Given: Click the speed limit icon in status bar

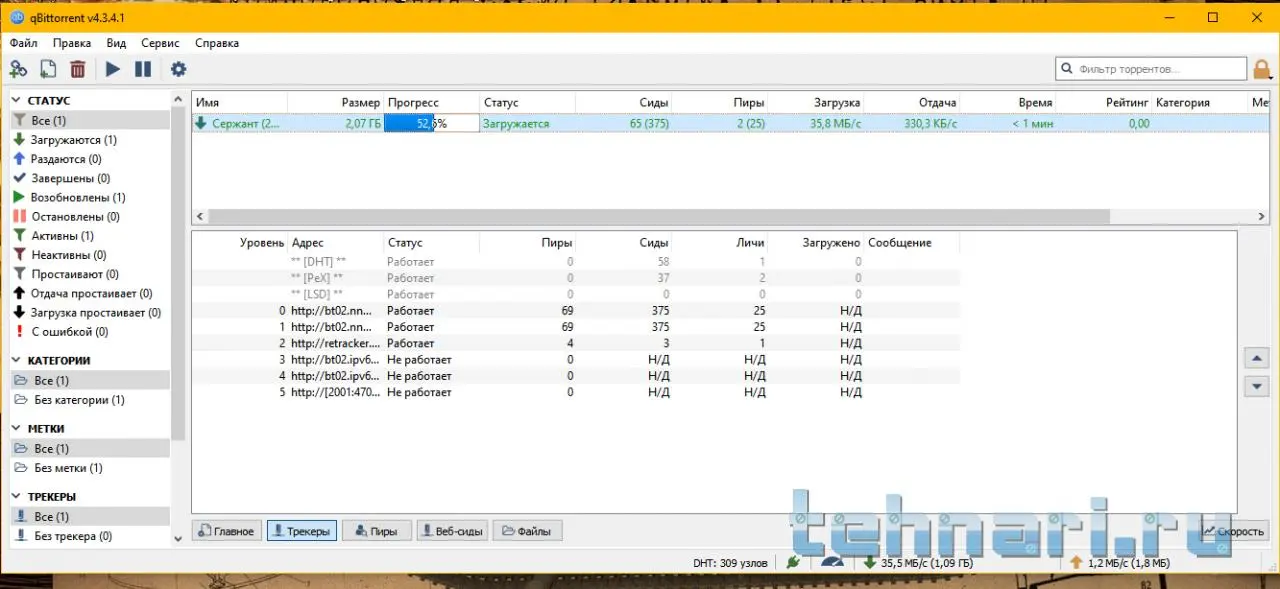Looking at the screenshot, I should point(832,563).
